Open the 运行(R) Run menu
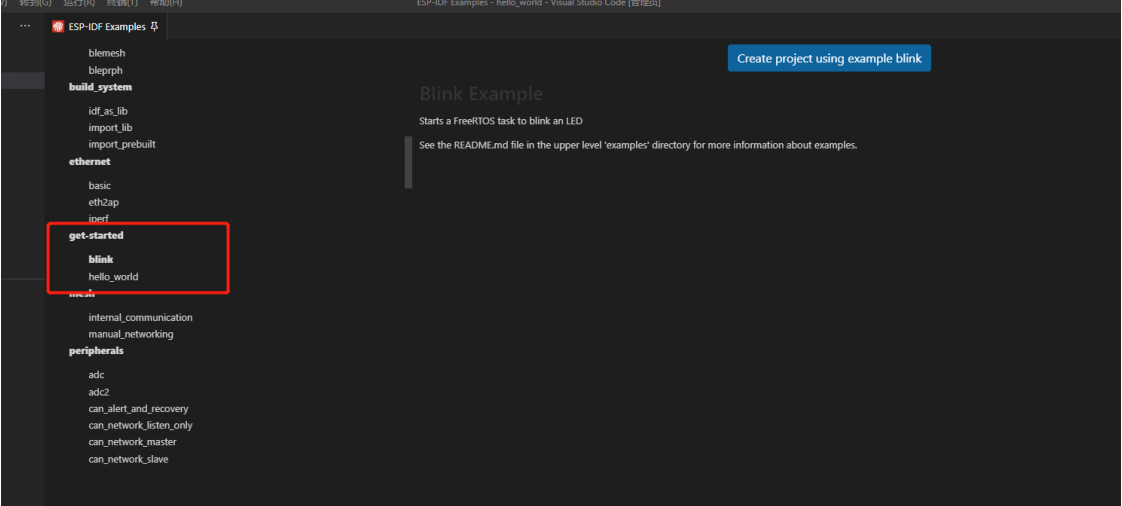Screen dimensions: 1122x506 pos(79,3)
